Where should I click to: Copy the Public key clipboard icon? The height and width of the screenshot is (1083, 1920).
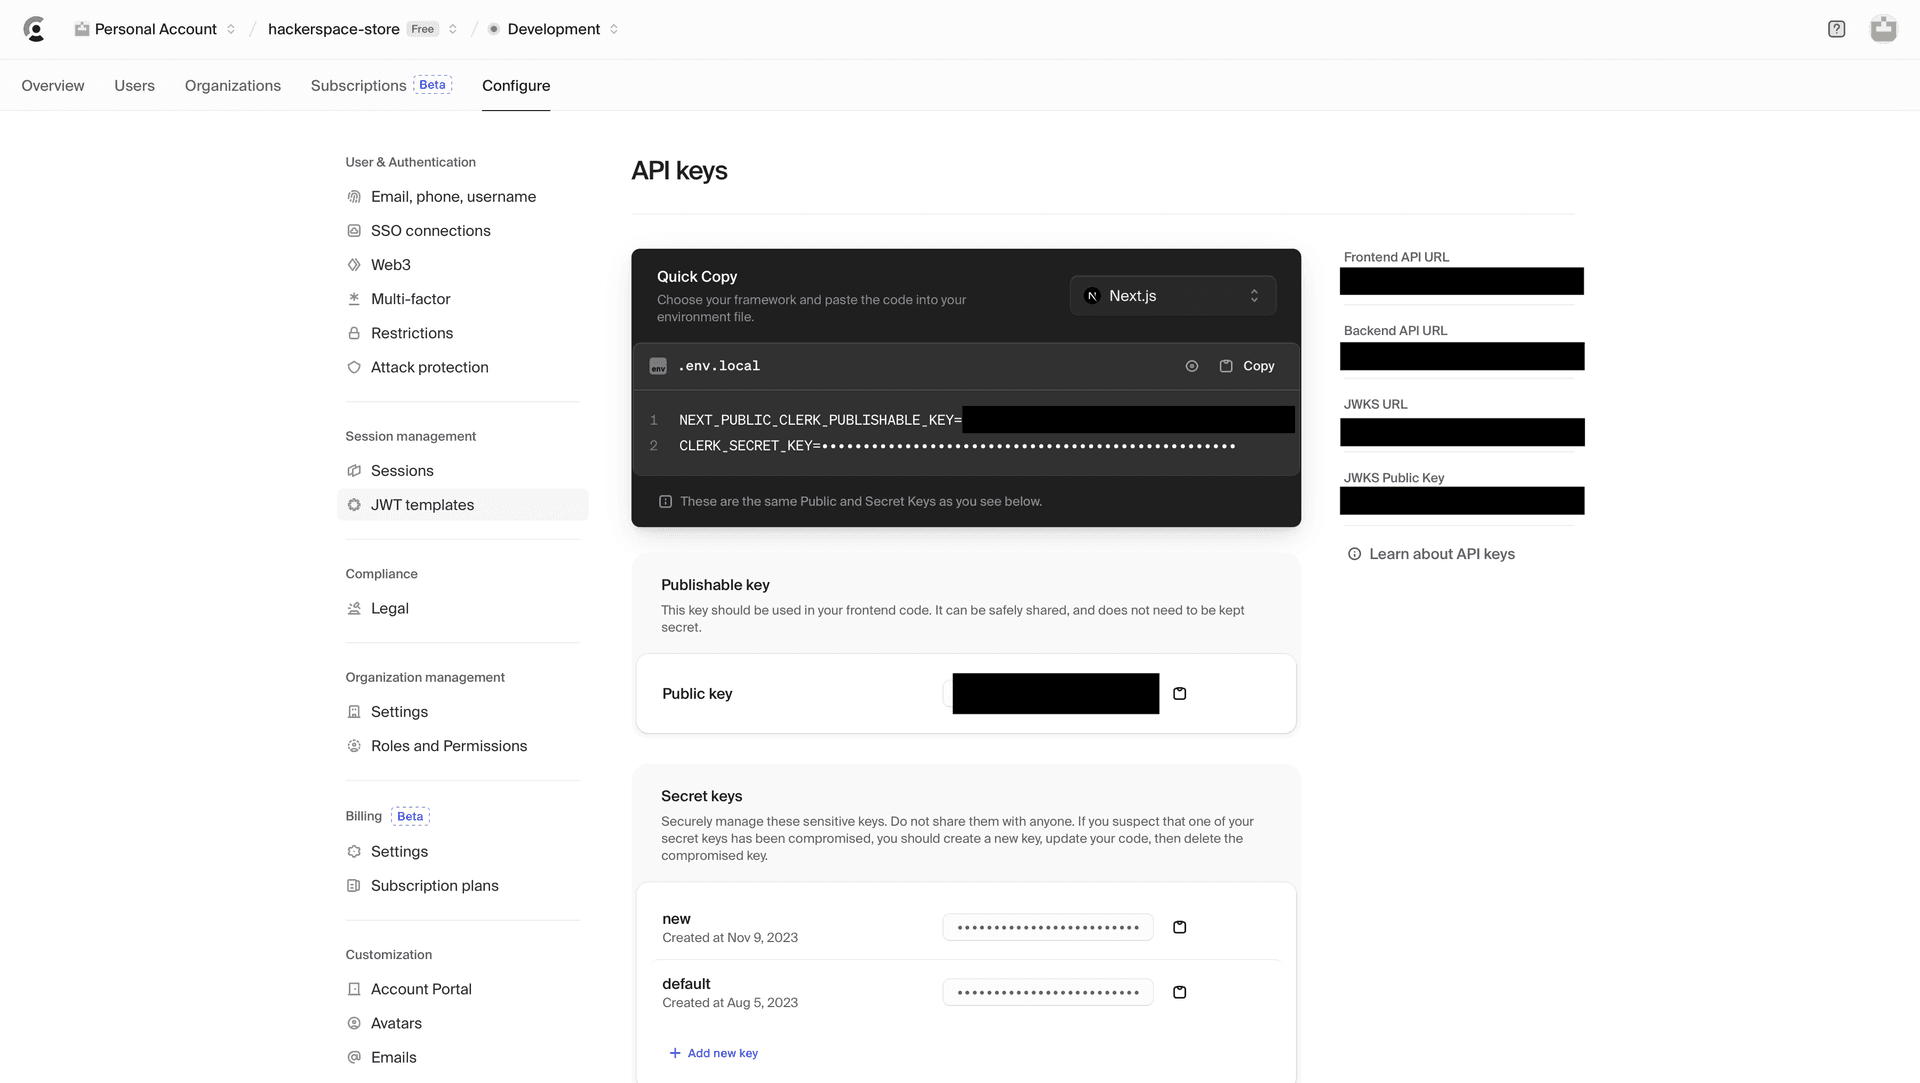tap(1180, 694)
